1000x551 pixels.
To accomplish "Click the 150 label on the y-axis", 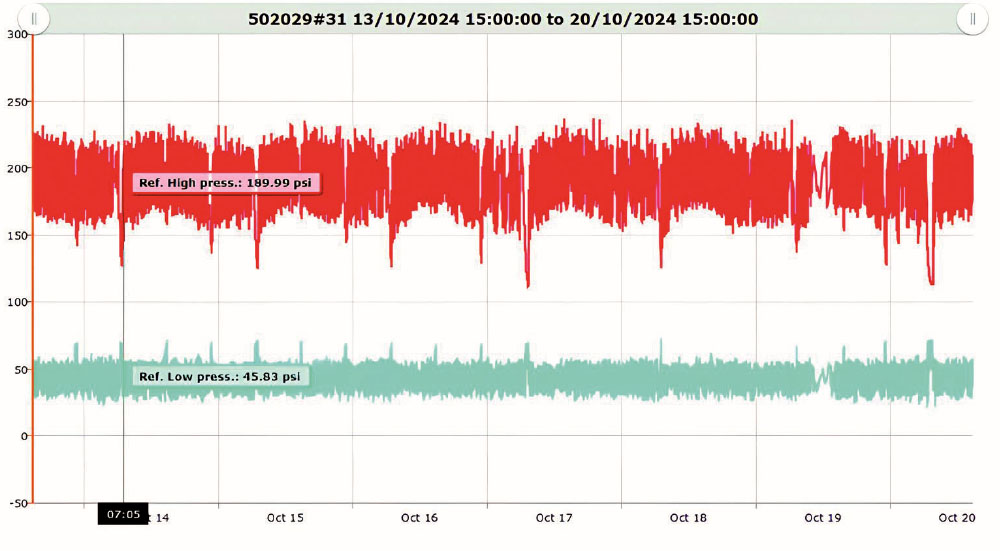I will 15,235.
